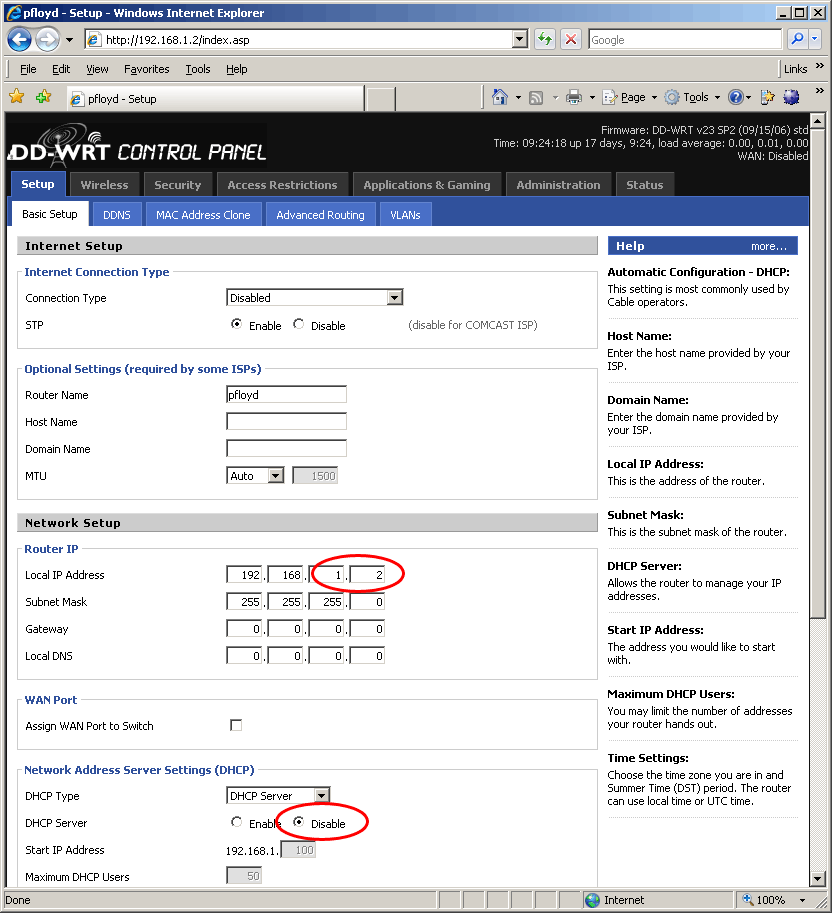Open the View menu
832x913 pixels.
coord(97,69)
